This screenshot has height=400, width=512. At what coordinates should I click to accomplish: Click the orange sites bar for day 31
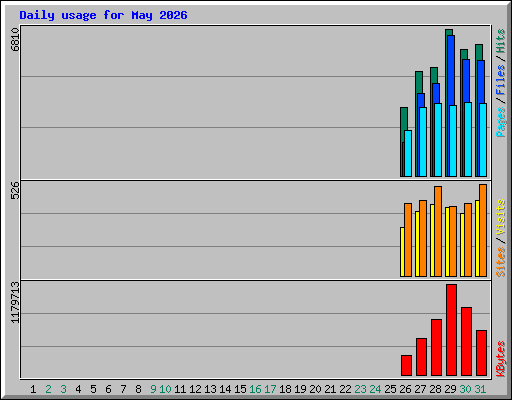coord(483,230)
